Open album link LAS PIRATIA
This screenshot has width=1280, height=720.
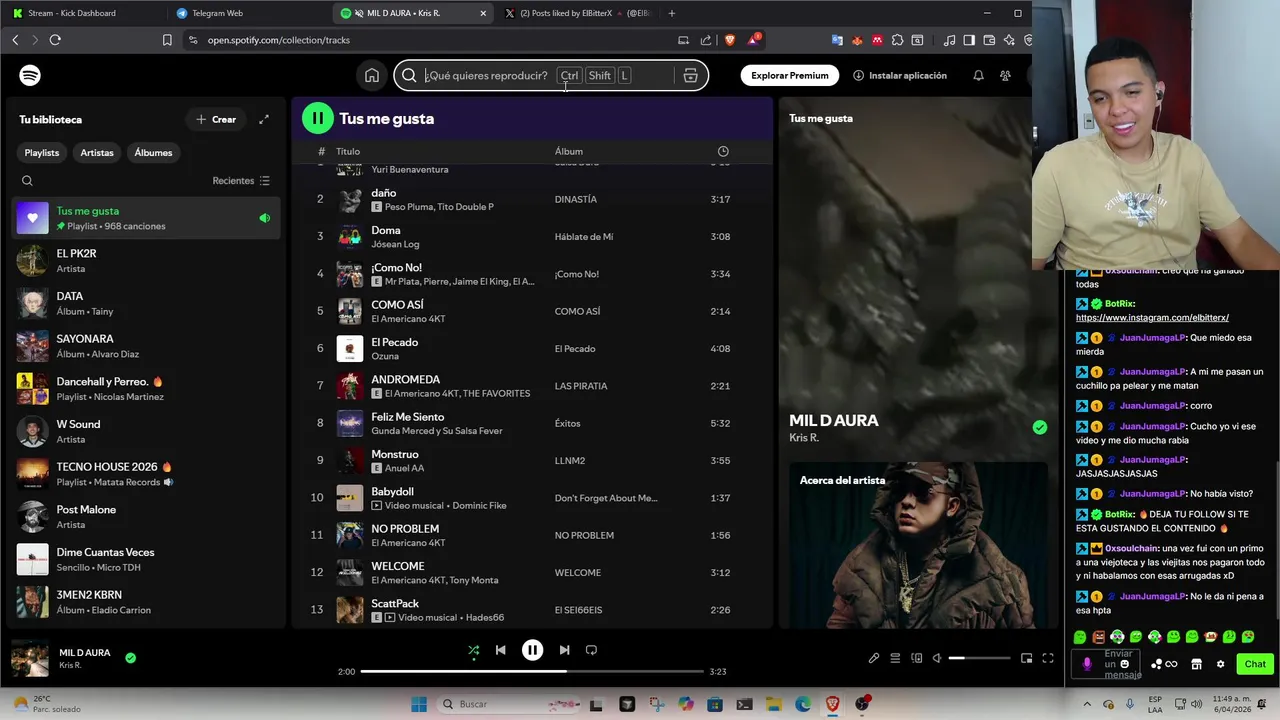coord(581,386)
